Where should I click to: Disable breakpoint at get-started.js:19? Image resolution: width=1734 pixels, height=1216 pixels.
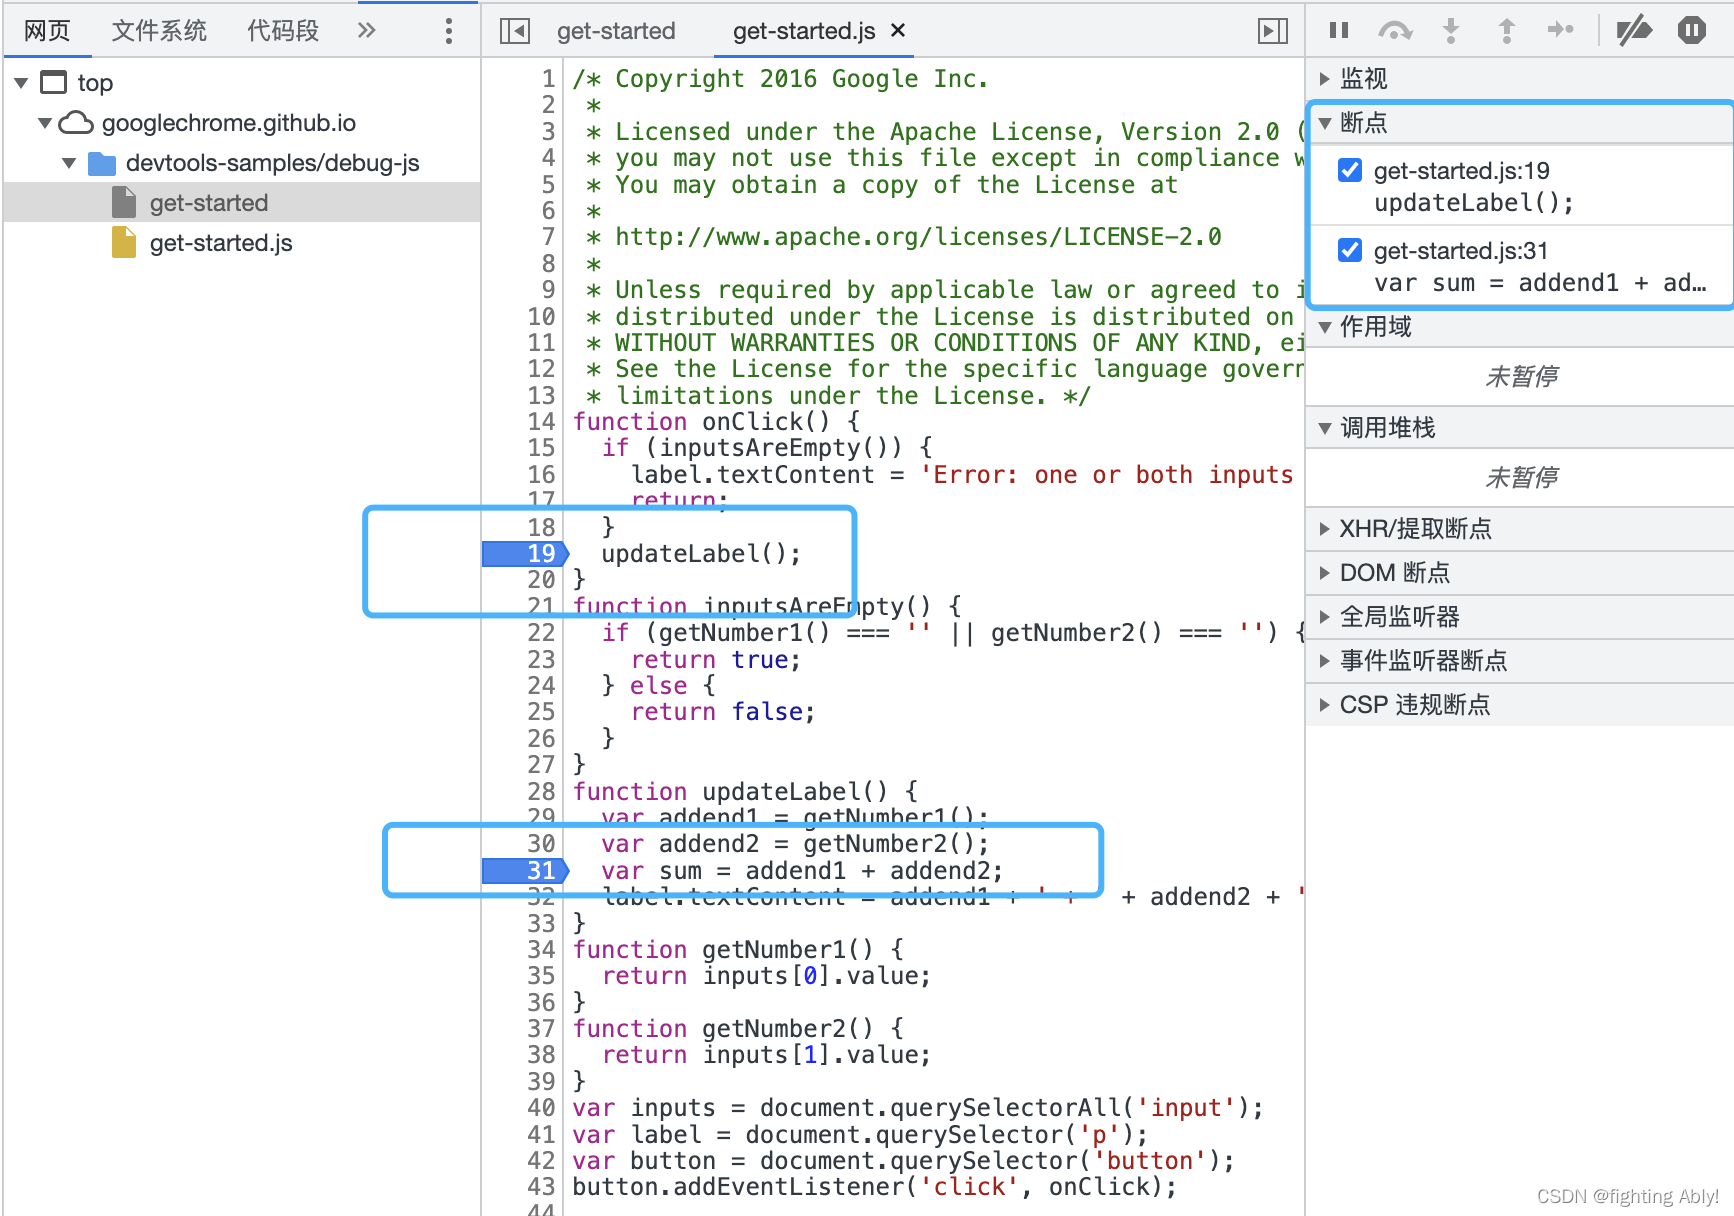point(1350,171)
